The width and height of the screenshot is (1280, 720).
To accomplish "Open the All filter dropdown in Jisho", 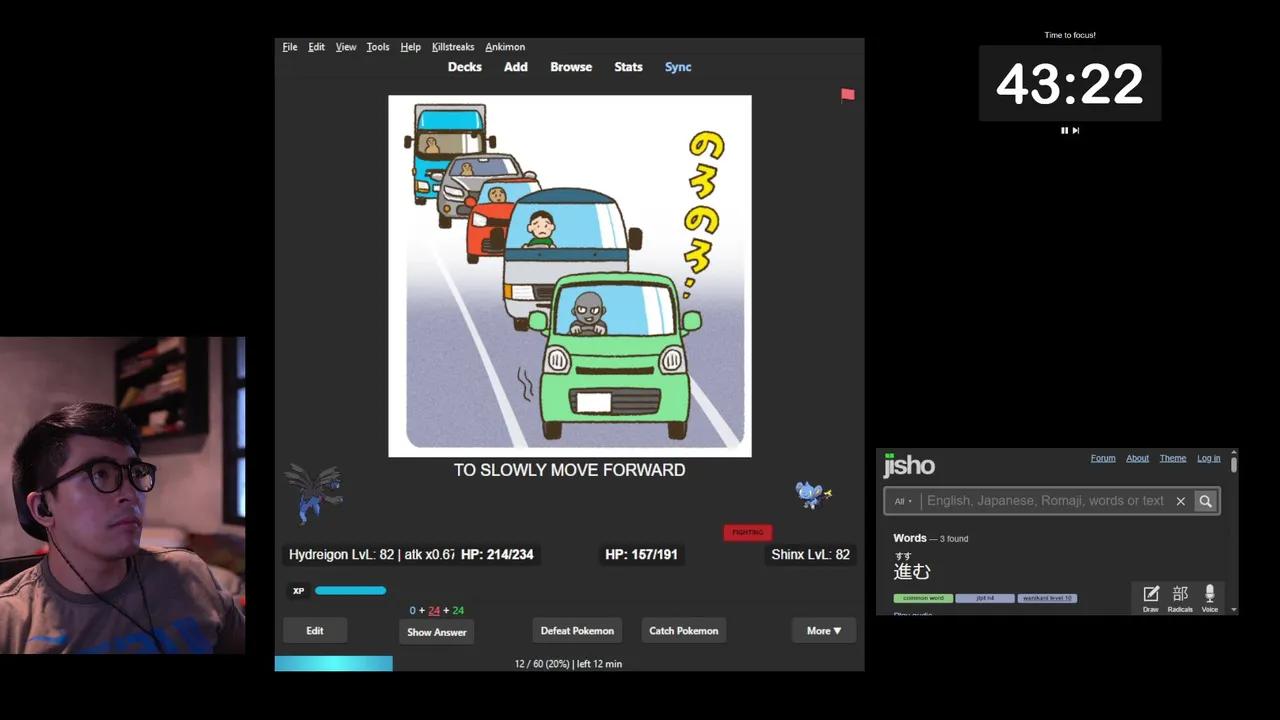I will [903, 501].
